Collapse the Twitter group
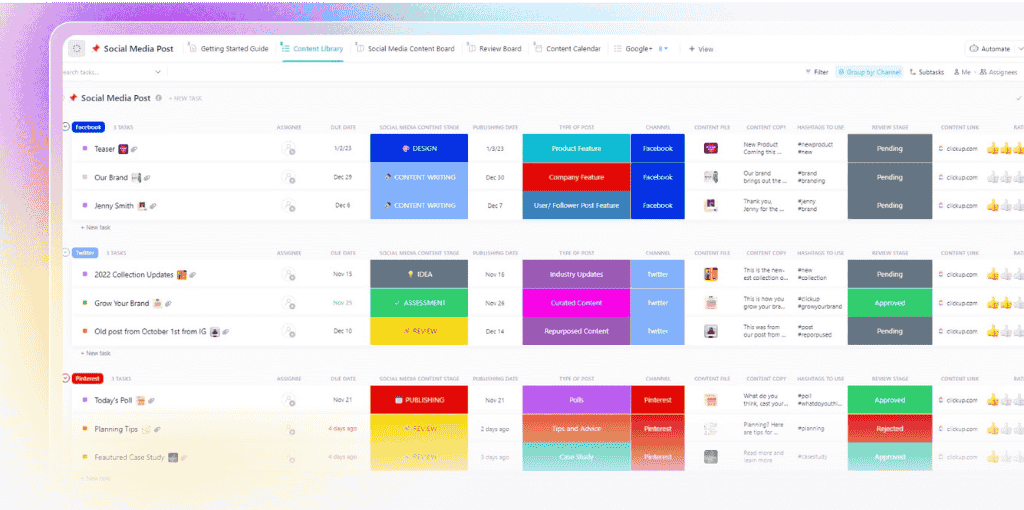This screenshot has height=510, width=1024. [x=65, y=252]
